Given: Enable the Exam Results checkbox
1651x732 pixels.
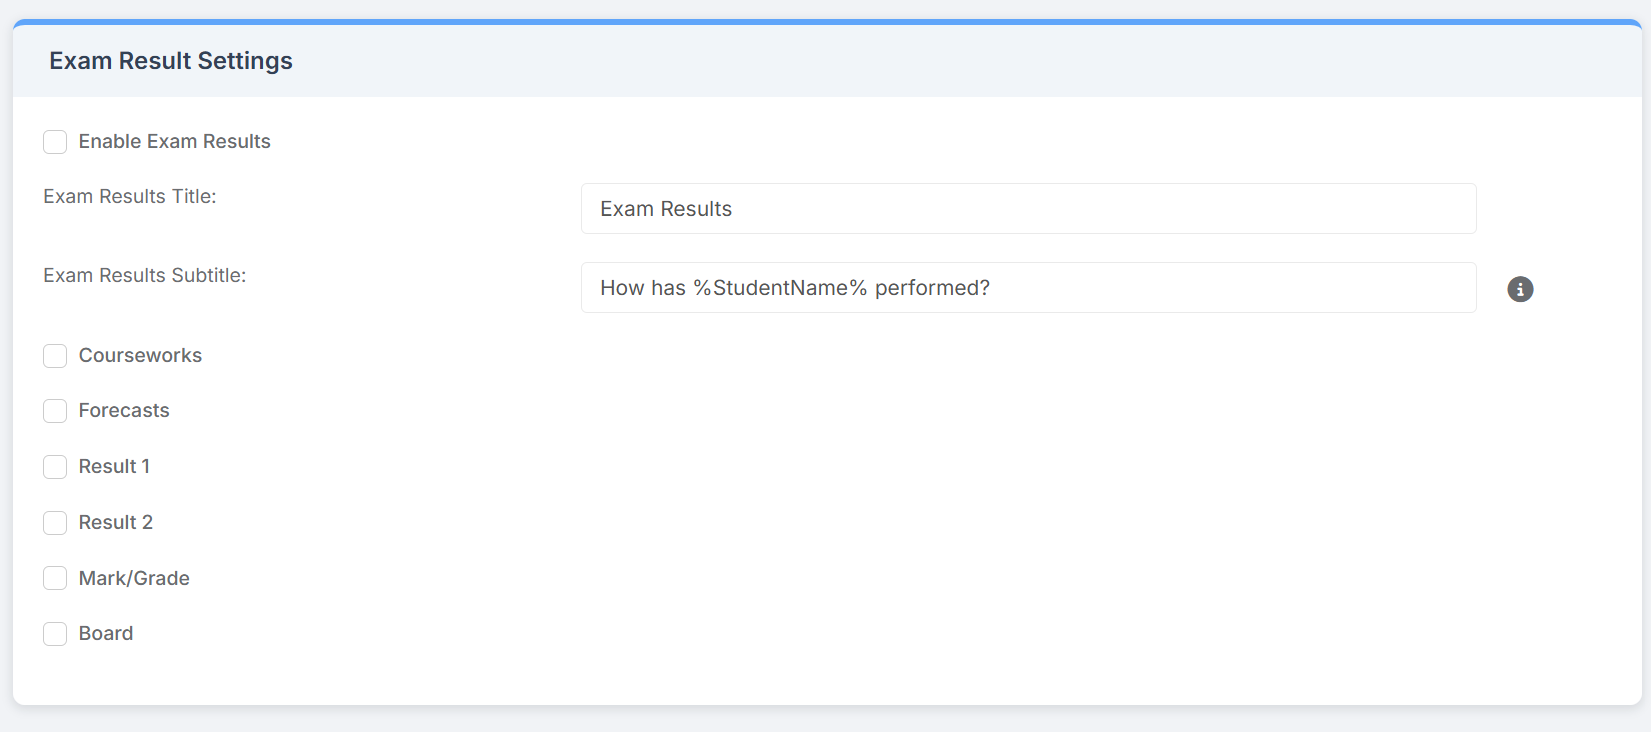Looking at the screenshot, I should [55, 142].
